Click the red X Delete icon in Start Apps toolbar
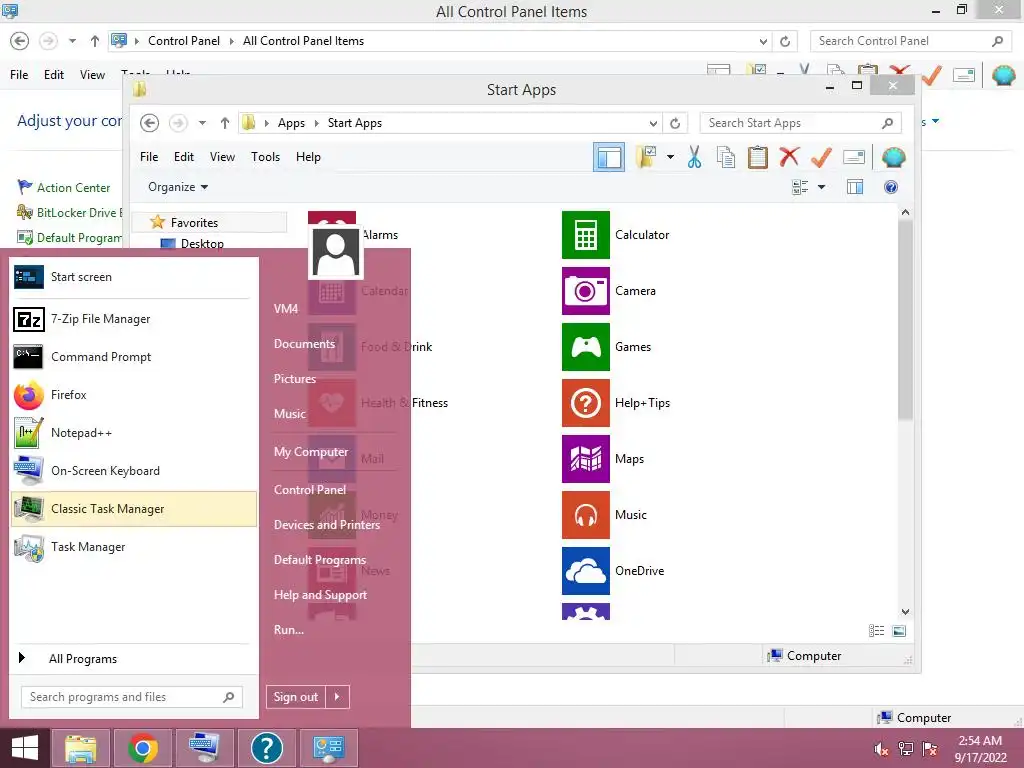This screenshot has width=1024, height=768. coord(789,157)
